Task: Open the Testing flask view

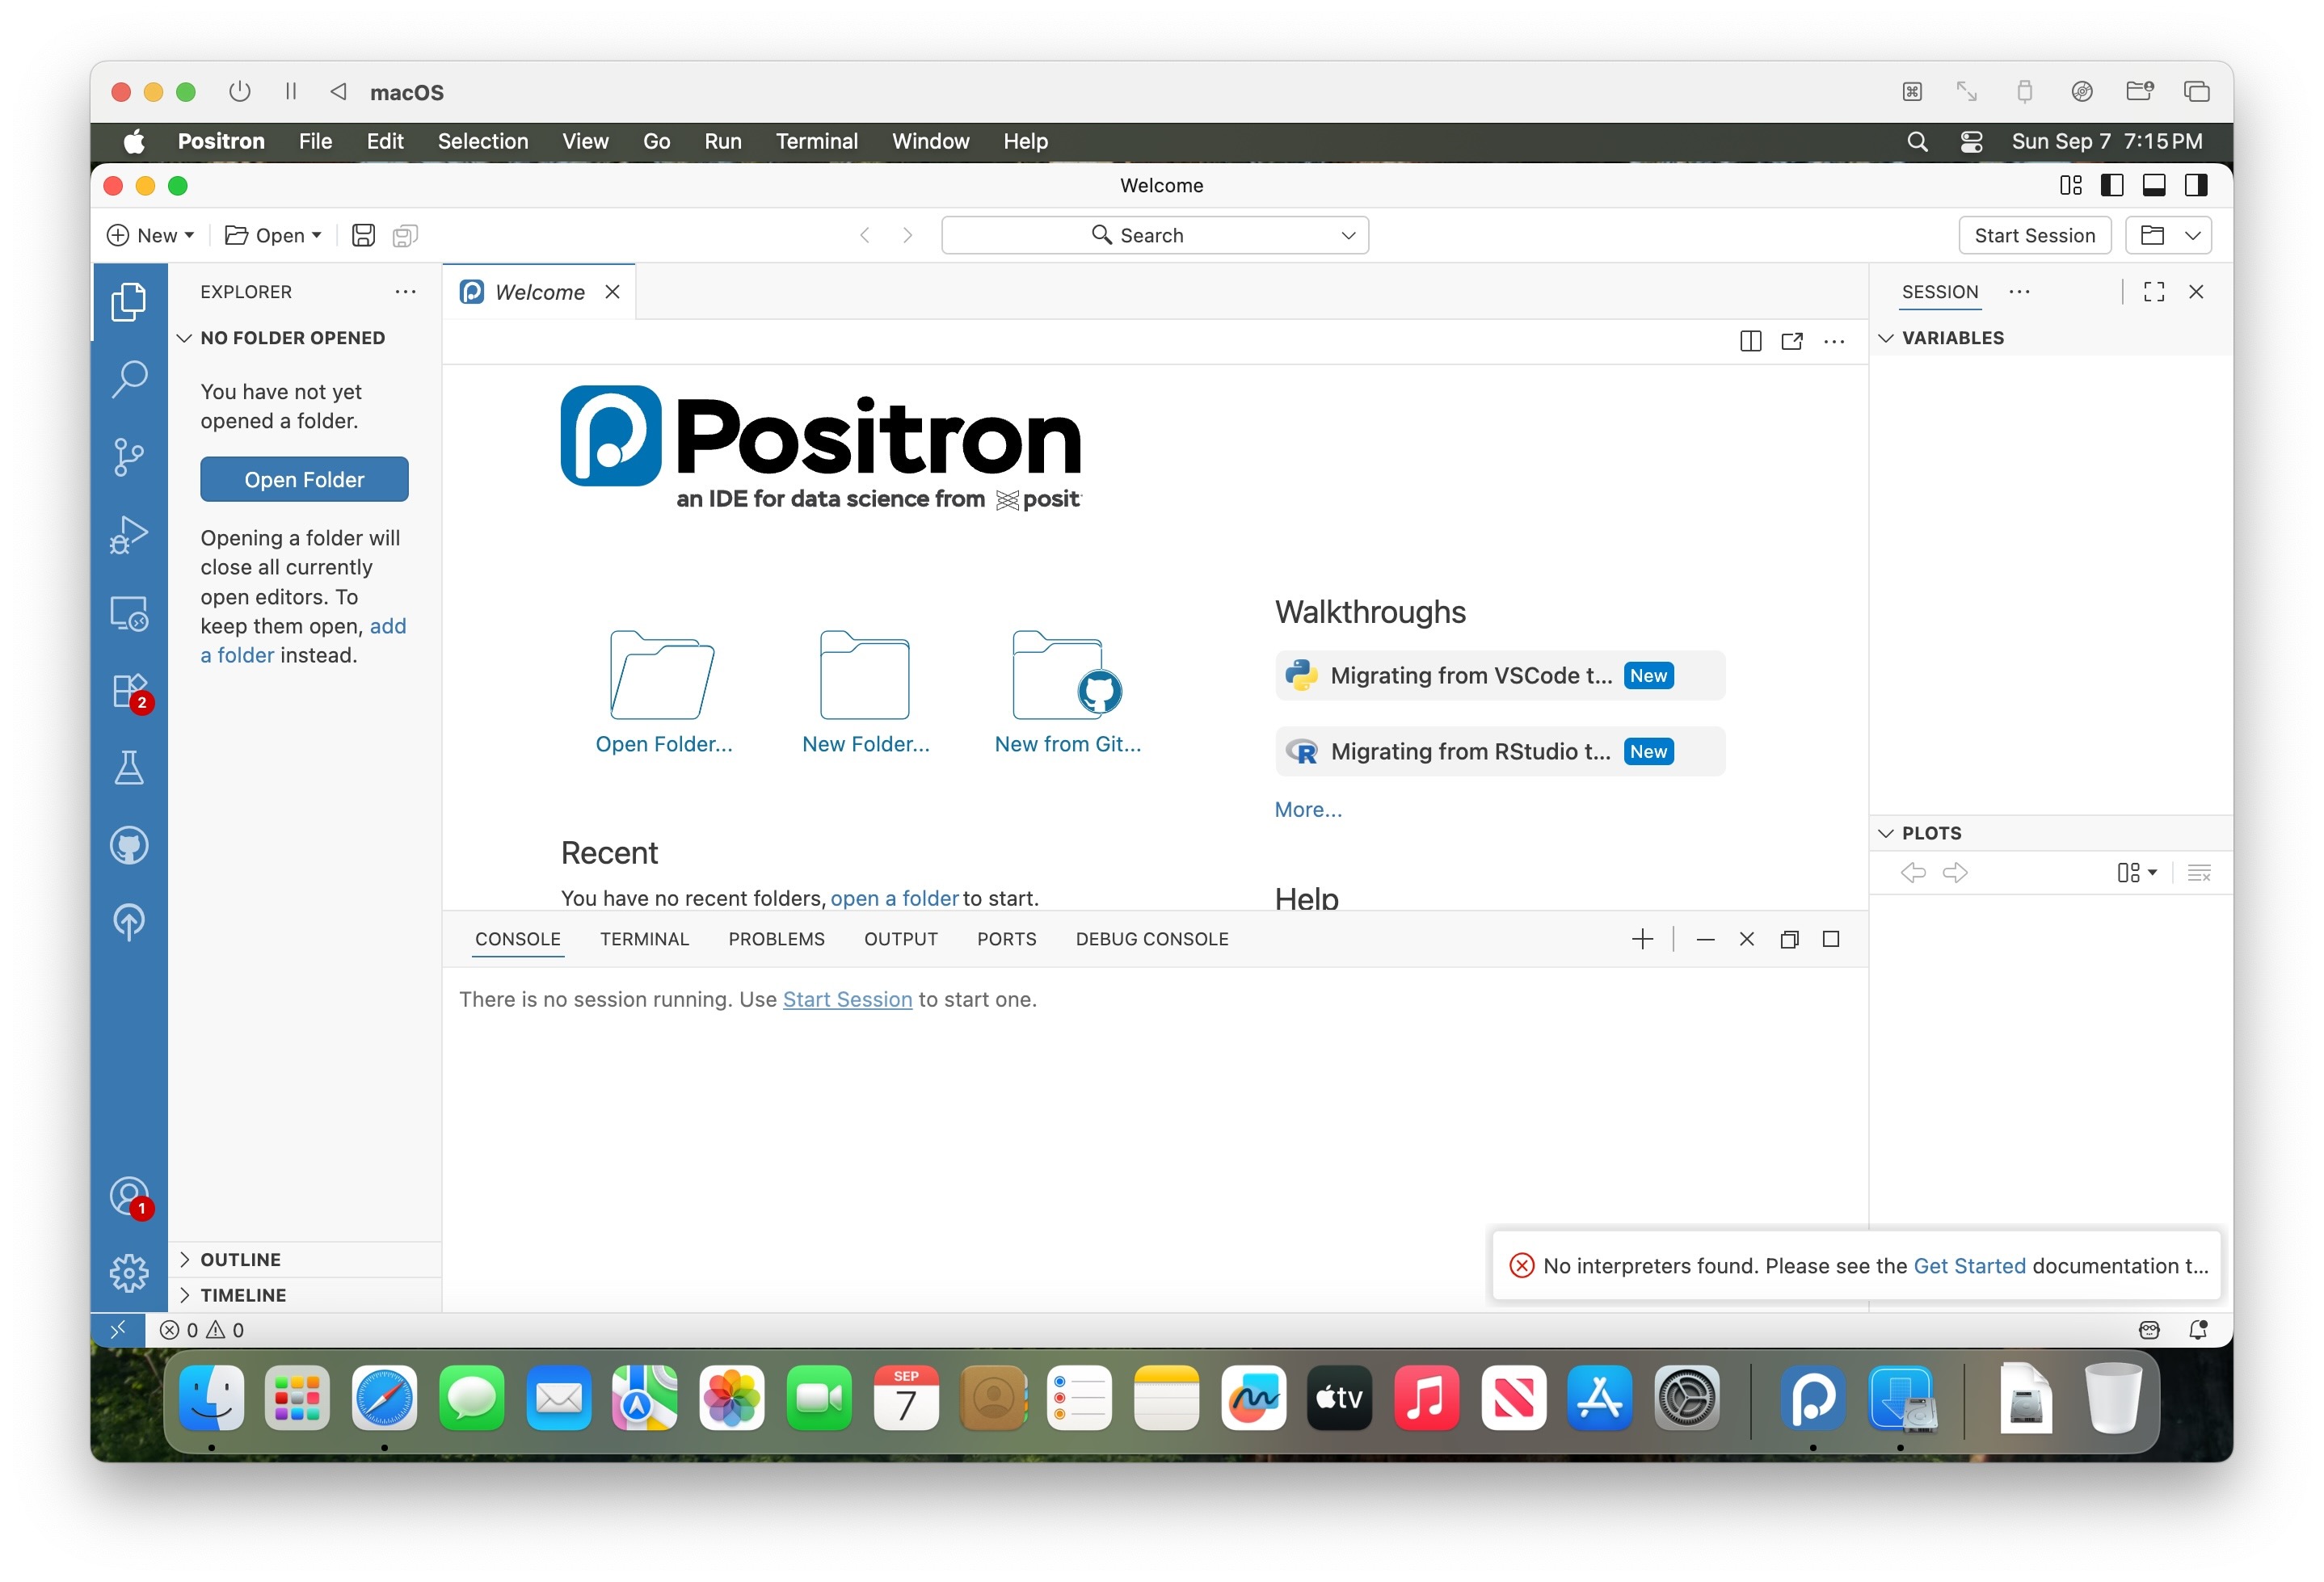Action: [x=128, y=767]
